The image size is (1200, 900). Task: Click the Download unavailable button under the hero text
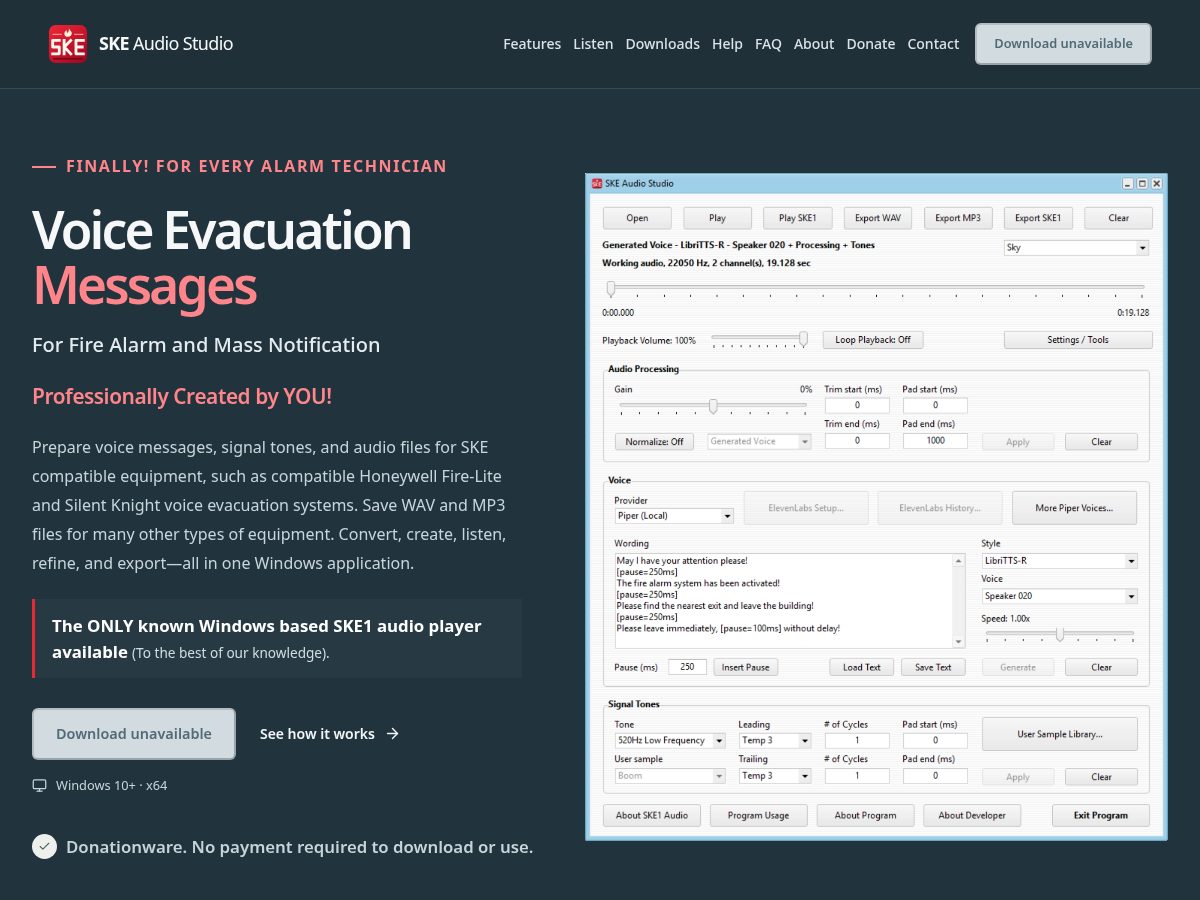click(134, 734)
